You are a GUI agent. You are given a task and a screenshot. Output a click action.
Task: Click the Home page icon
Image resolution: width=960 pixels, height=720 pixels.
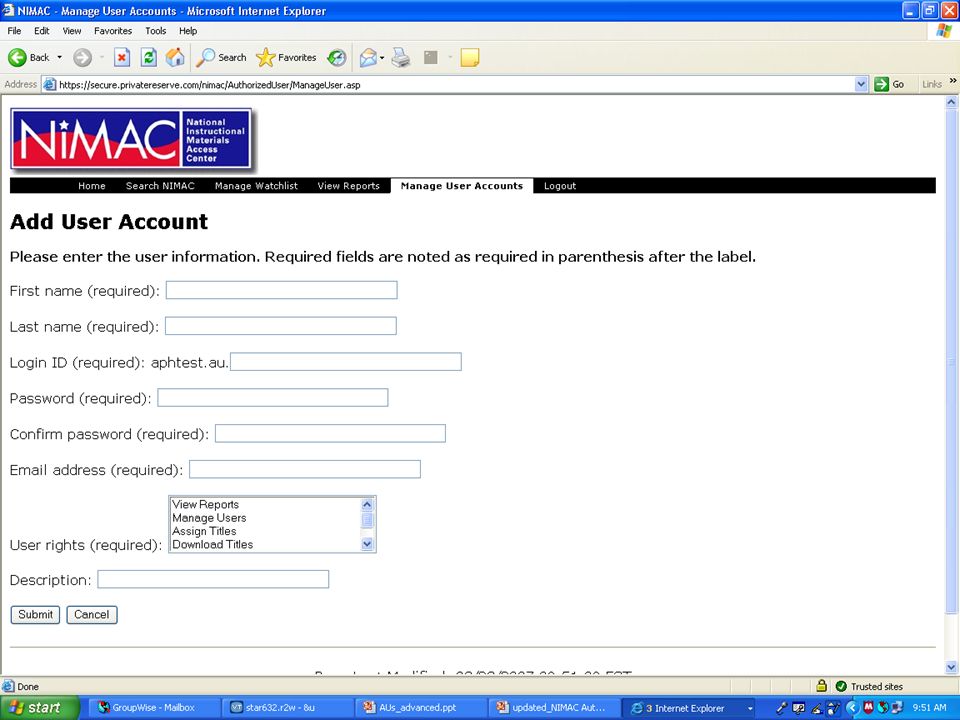[175, 58]
